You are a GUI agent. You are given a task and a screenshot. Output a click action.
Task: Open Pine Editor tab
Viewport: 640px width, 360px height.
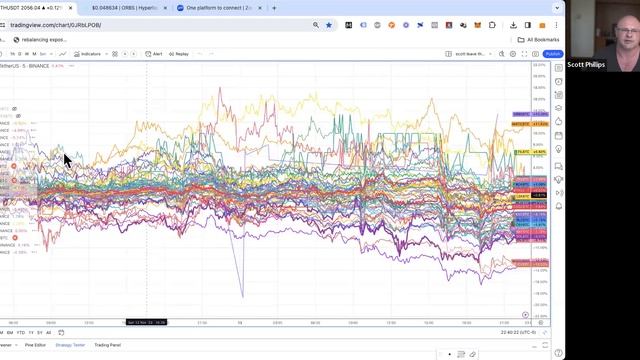(35, 345)
